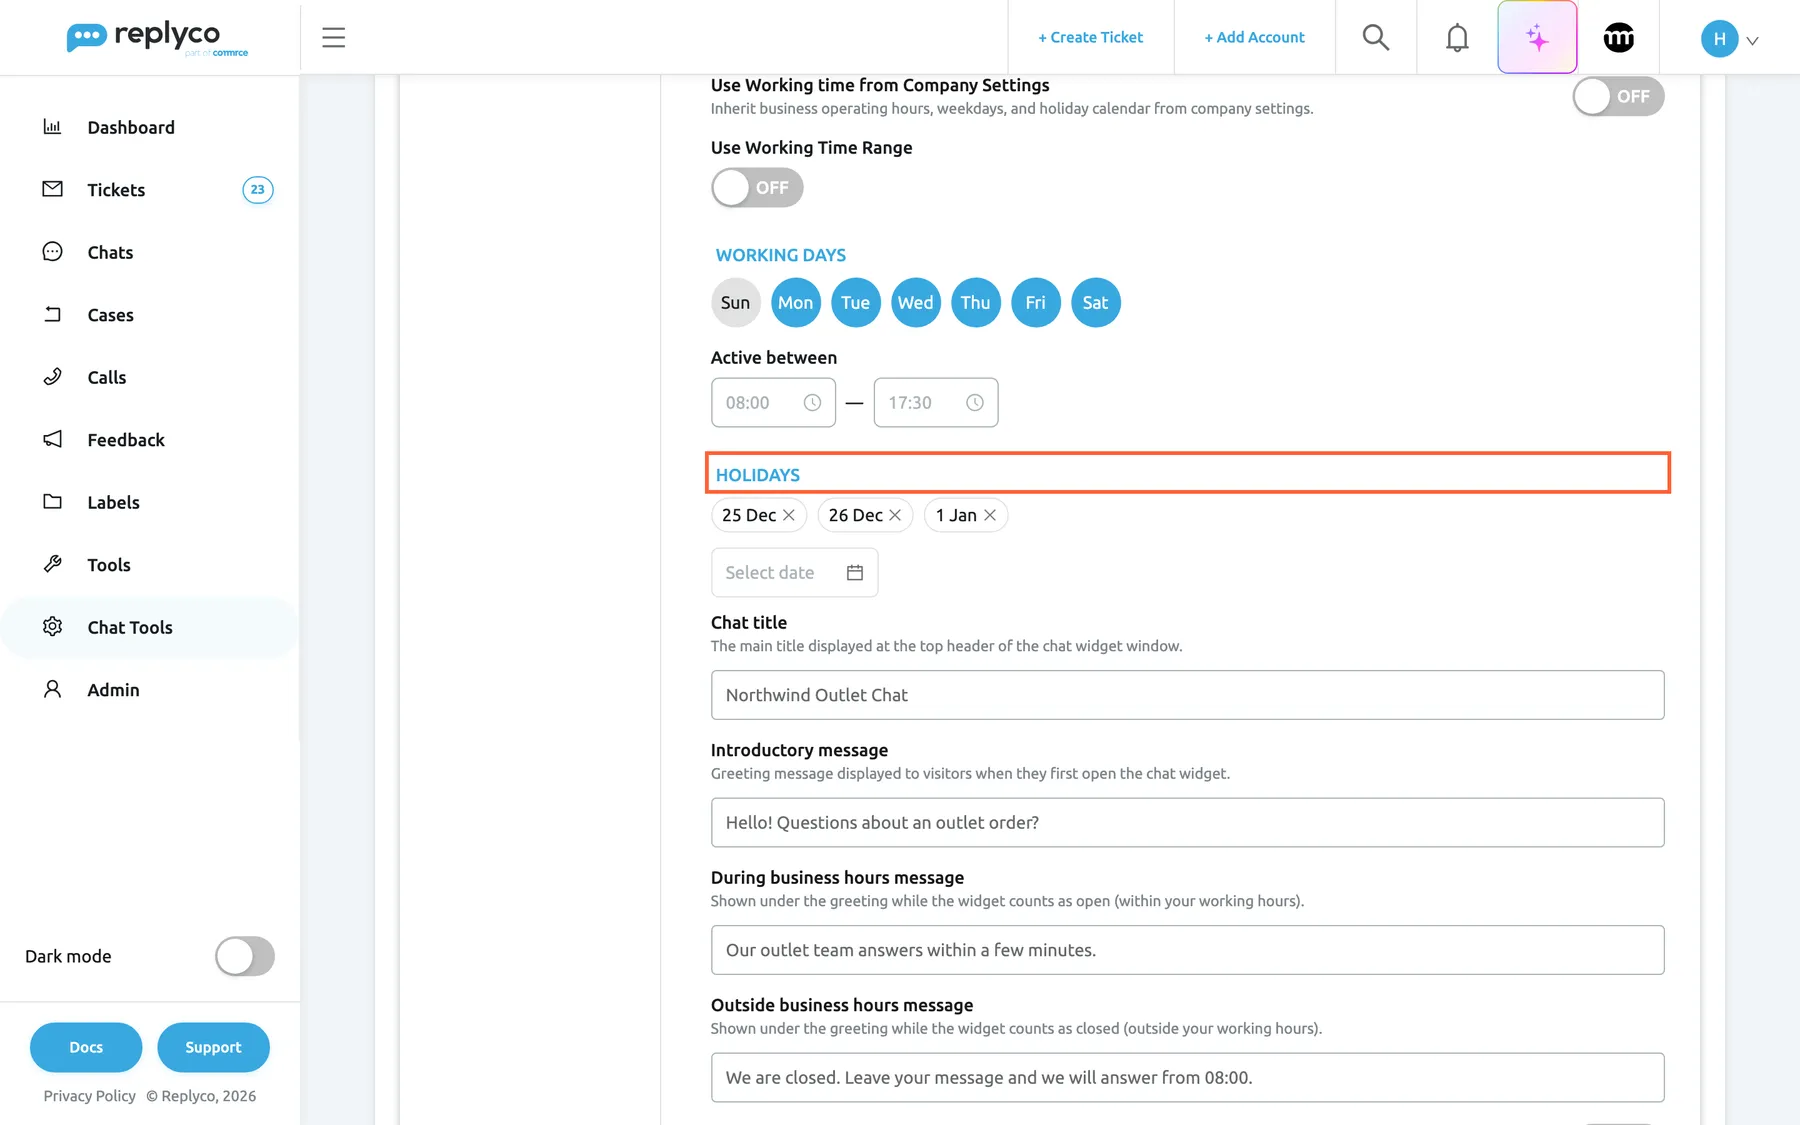This screenshot has height=1125, width=1800.
Task: Open the AI sparkle assistant icon
Action: pos(1537,38)
